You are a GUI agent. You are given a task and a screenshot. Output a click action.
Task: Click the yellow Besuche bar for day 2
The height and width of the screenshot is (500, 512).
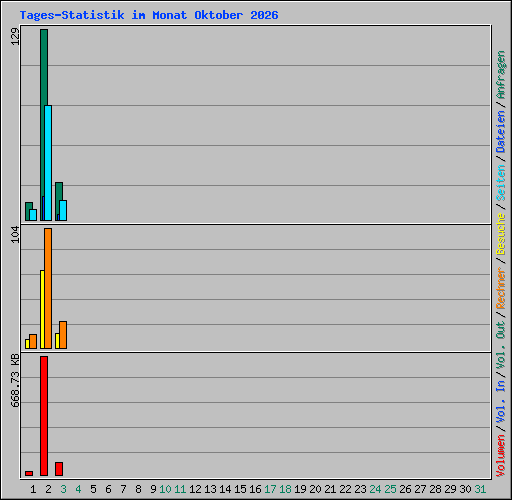pyautogui.click(x=42, y=309)
